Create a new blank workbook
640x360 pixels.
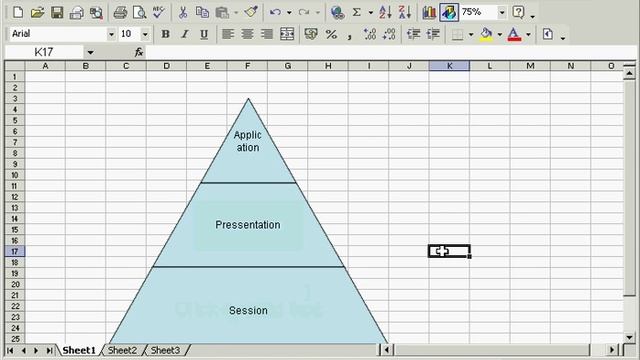[x=18, y=13]
